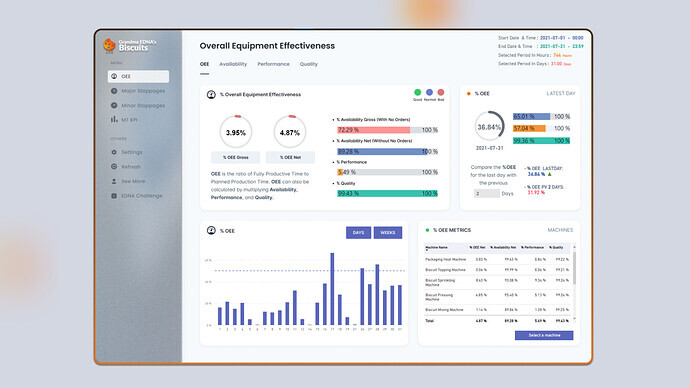Click gauge icon beside % Overall Equipment Effectiveness

click(211, 94)
